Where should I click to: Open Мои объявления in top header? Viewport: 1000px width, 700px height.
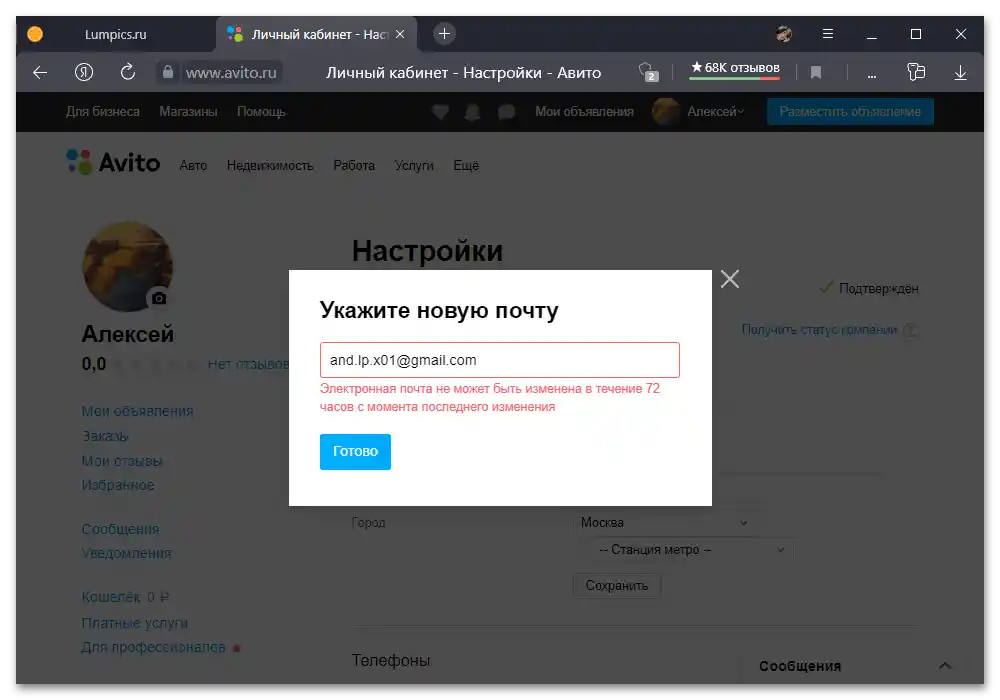click(584, 112)
